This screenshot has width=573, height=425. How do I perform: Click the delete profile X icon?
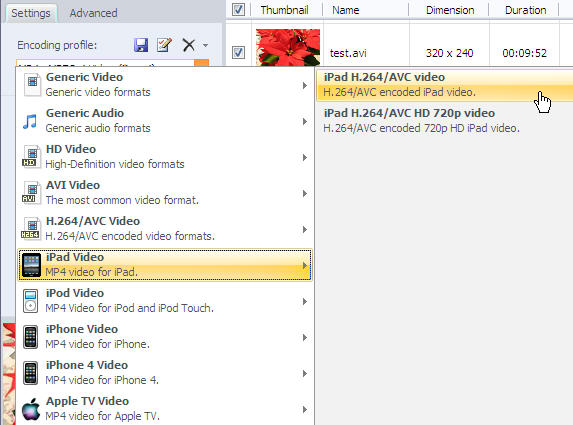point(189,45)
